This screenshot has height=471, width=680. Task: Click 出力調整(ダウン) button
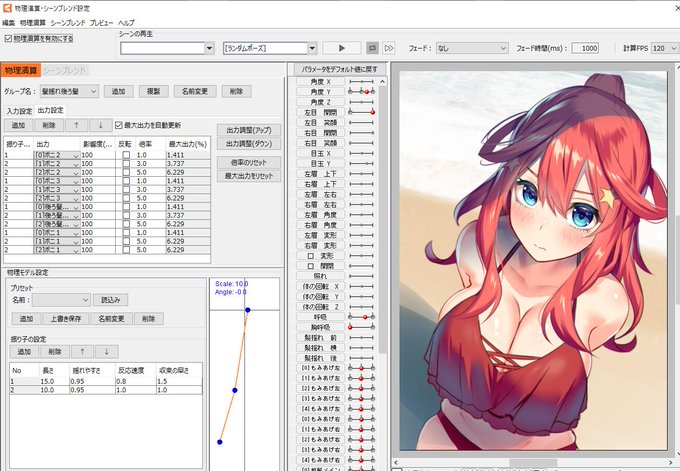click(x=249, y=144)
